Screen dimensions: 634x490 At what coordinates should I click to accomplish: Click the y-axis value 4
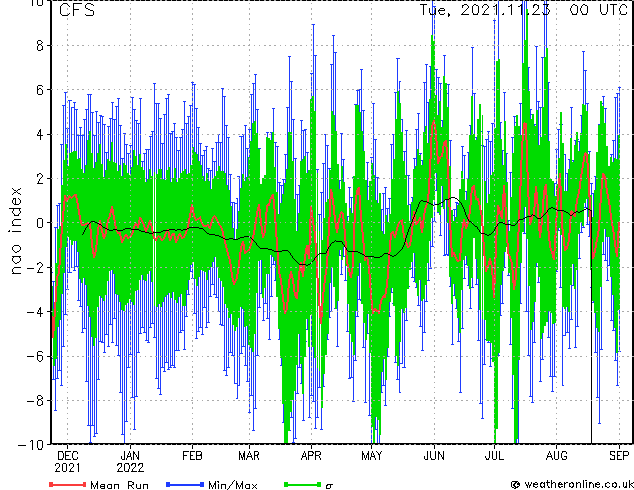(40, 135)
